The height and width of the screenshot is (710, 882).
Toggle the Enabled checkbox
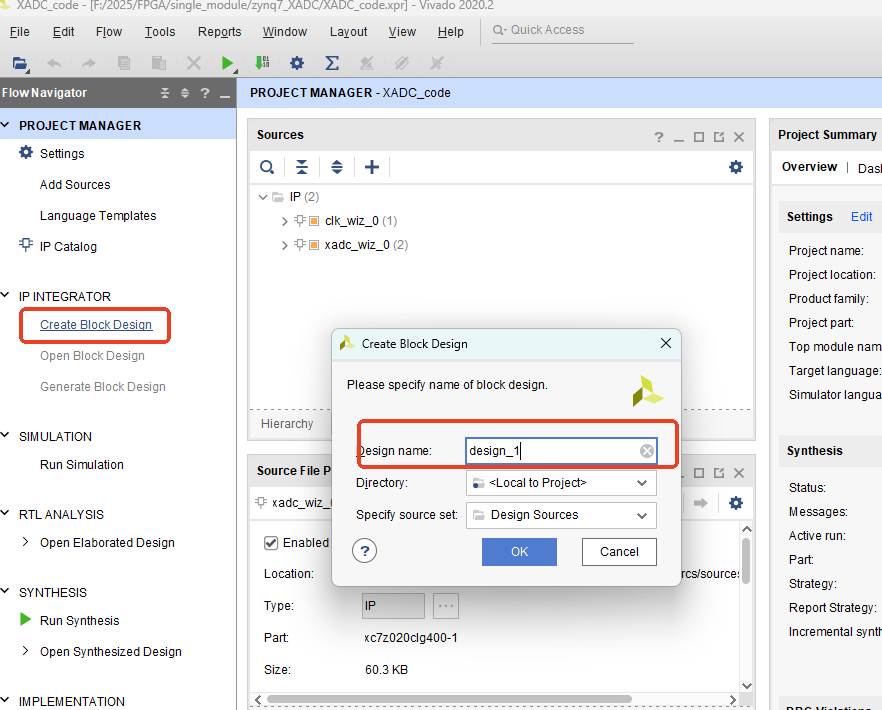point(271,543)
